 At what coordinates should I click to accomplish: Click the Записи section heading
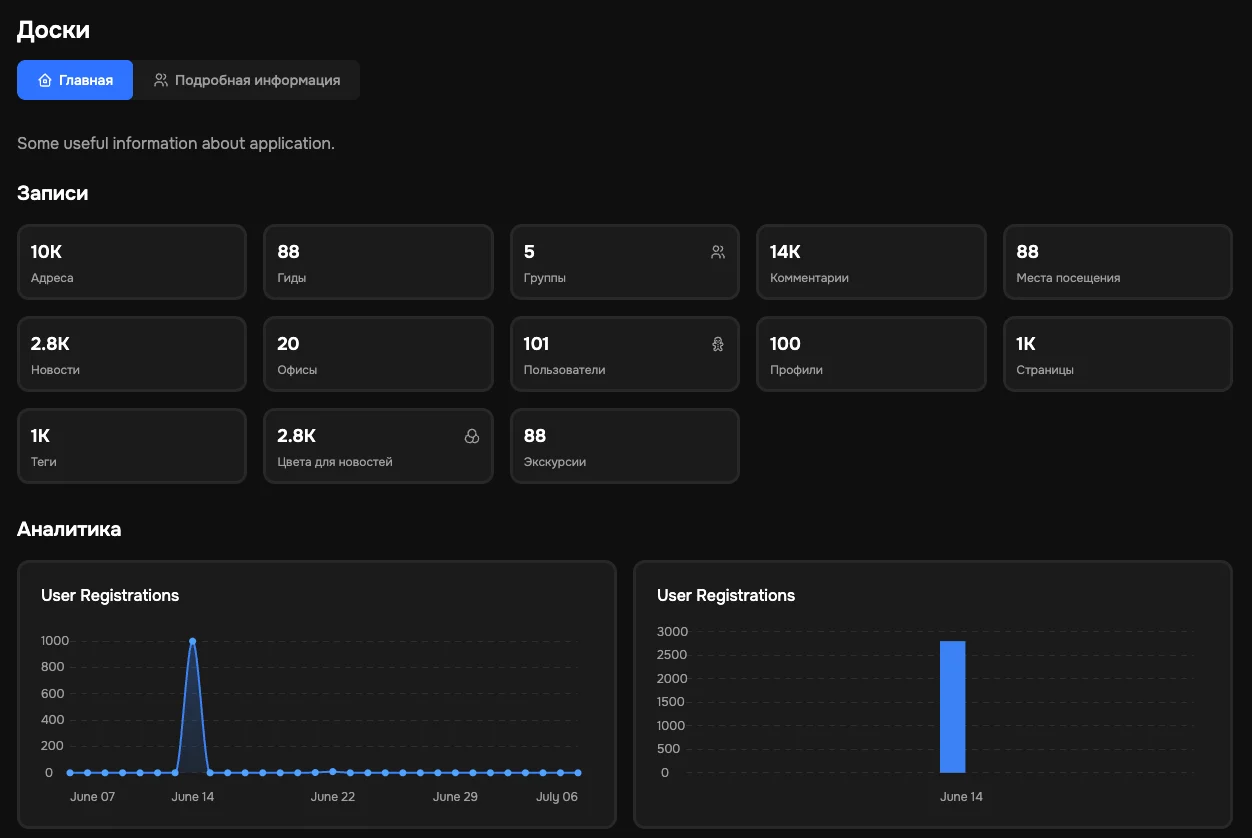tap(53, 193)
